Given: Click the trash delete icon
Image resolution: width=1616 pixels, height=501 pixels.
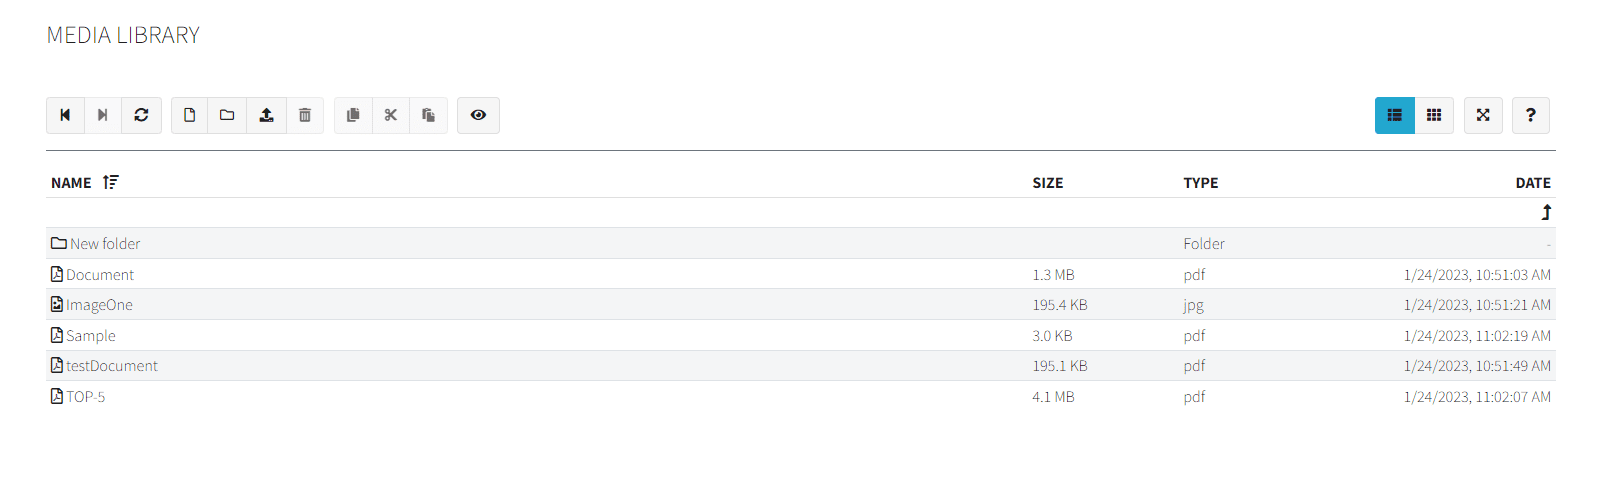Looking at the screenshot, I should click(x=305, y=115).
